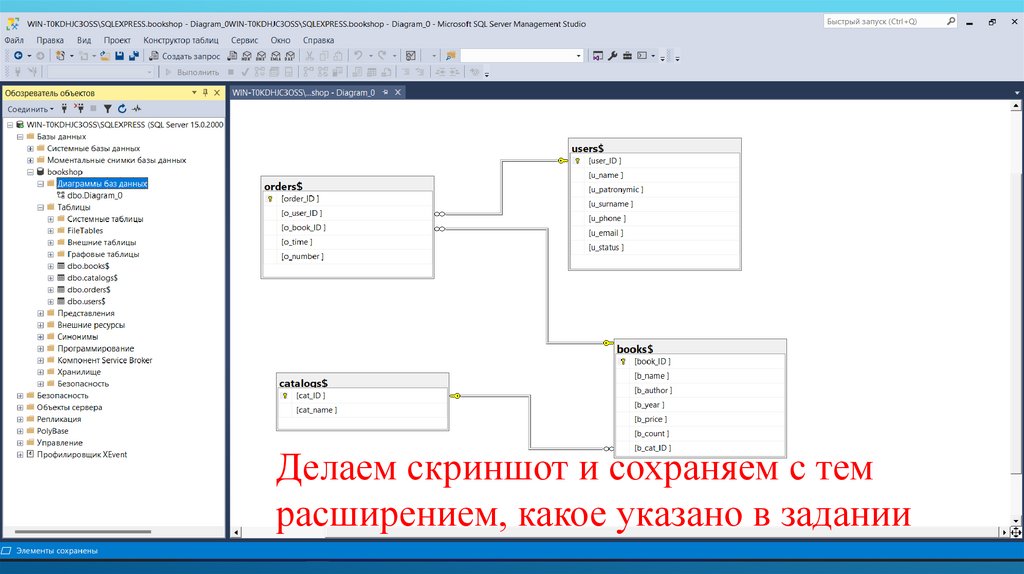The height and width of the screenshot is (574, 1024).
Task: Click the Toolbox briefcase icon
Action: [627, 56]
